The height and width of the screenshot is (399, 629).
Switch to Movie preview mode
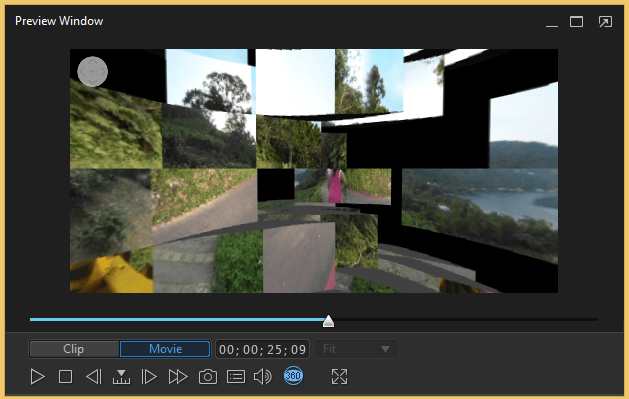(165, 349)
